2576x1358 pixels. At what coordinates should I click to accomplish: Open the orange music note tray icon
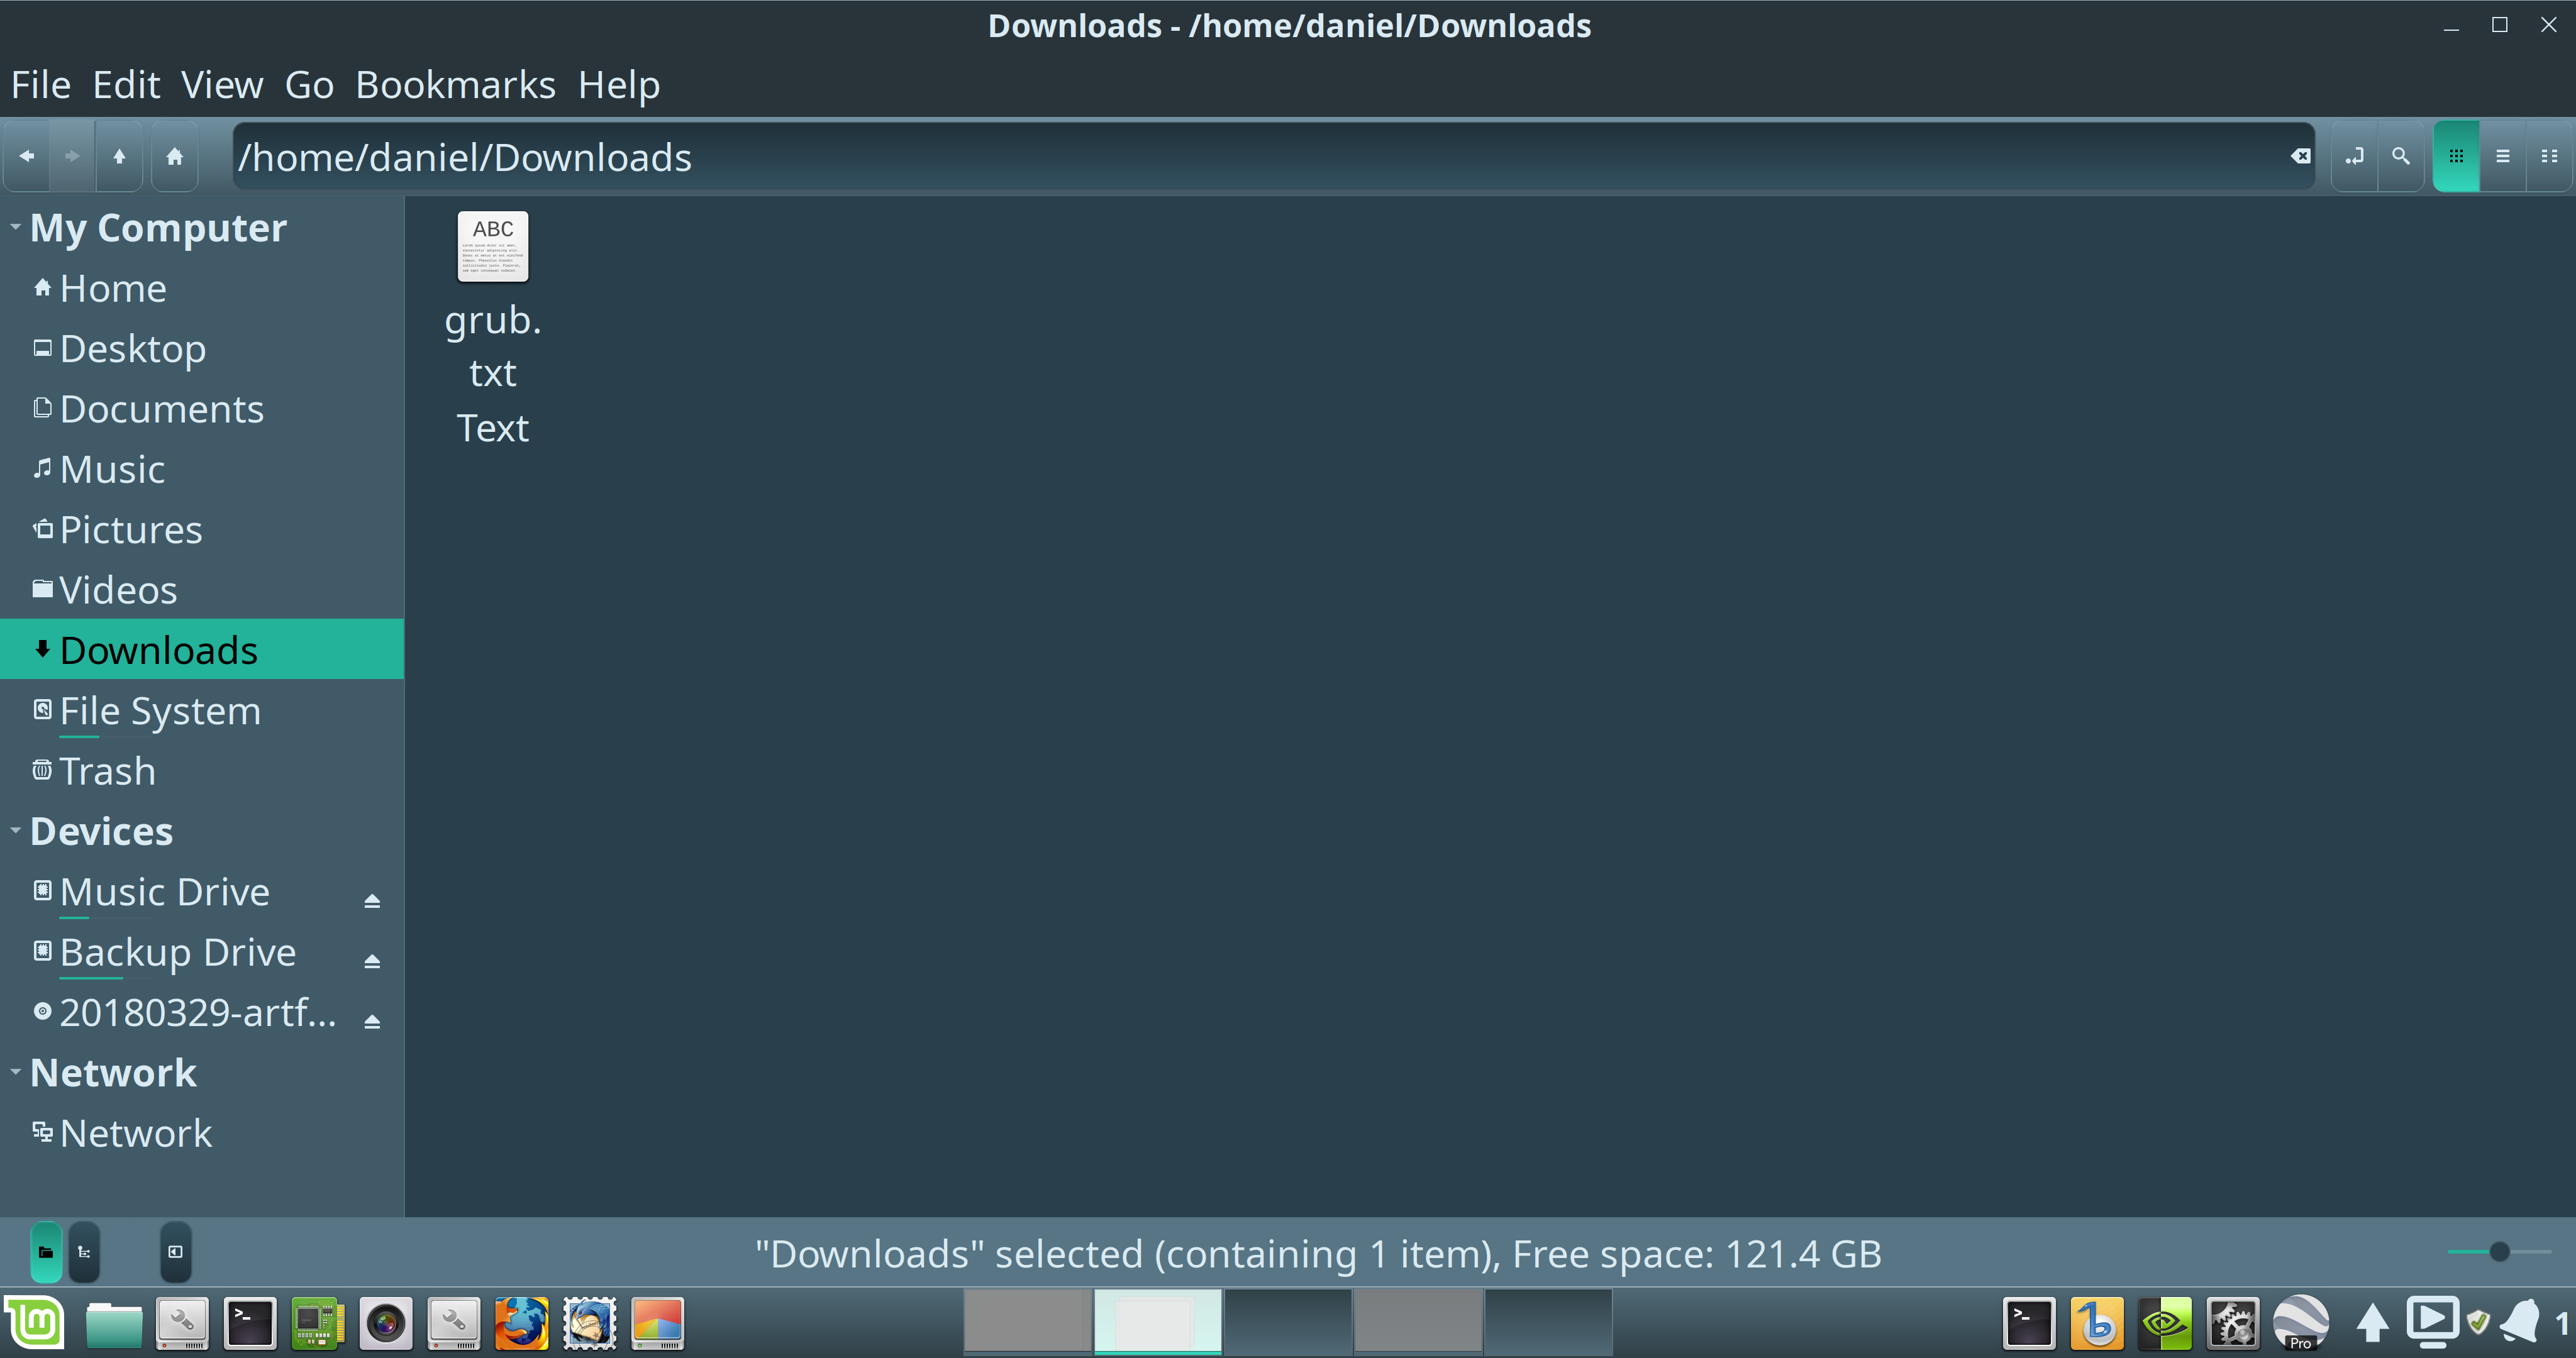click(x=2097, y=1322)
